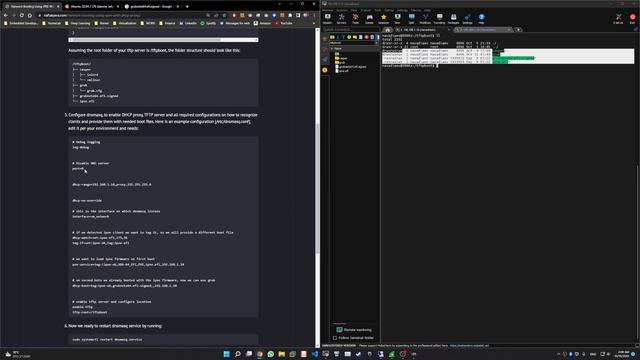Open the Windows Start menu
Screen dimensions: 640x360
point(227,354)
